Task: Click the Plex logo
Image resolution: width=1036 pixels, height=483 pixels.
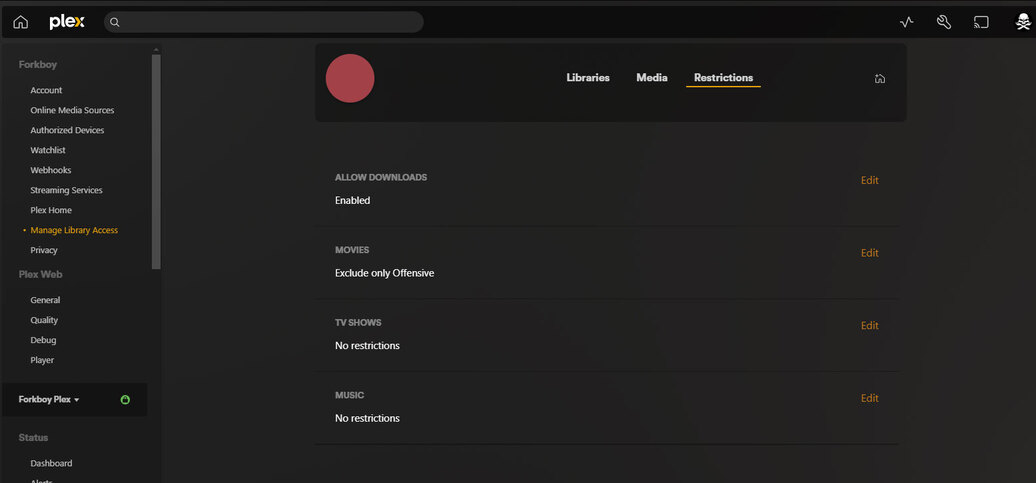Action: tap(67, 22)
